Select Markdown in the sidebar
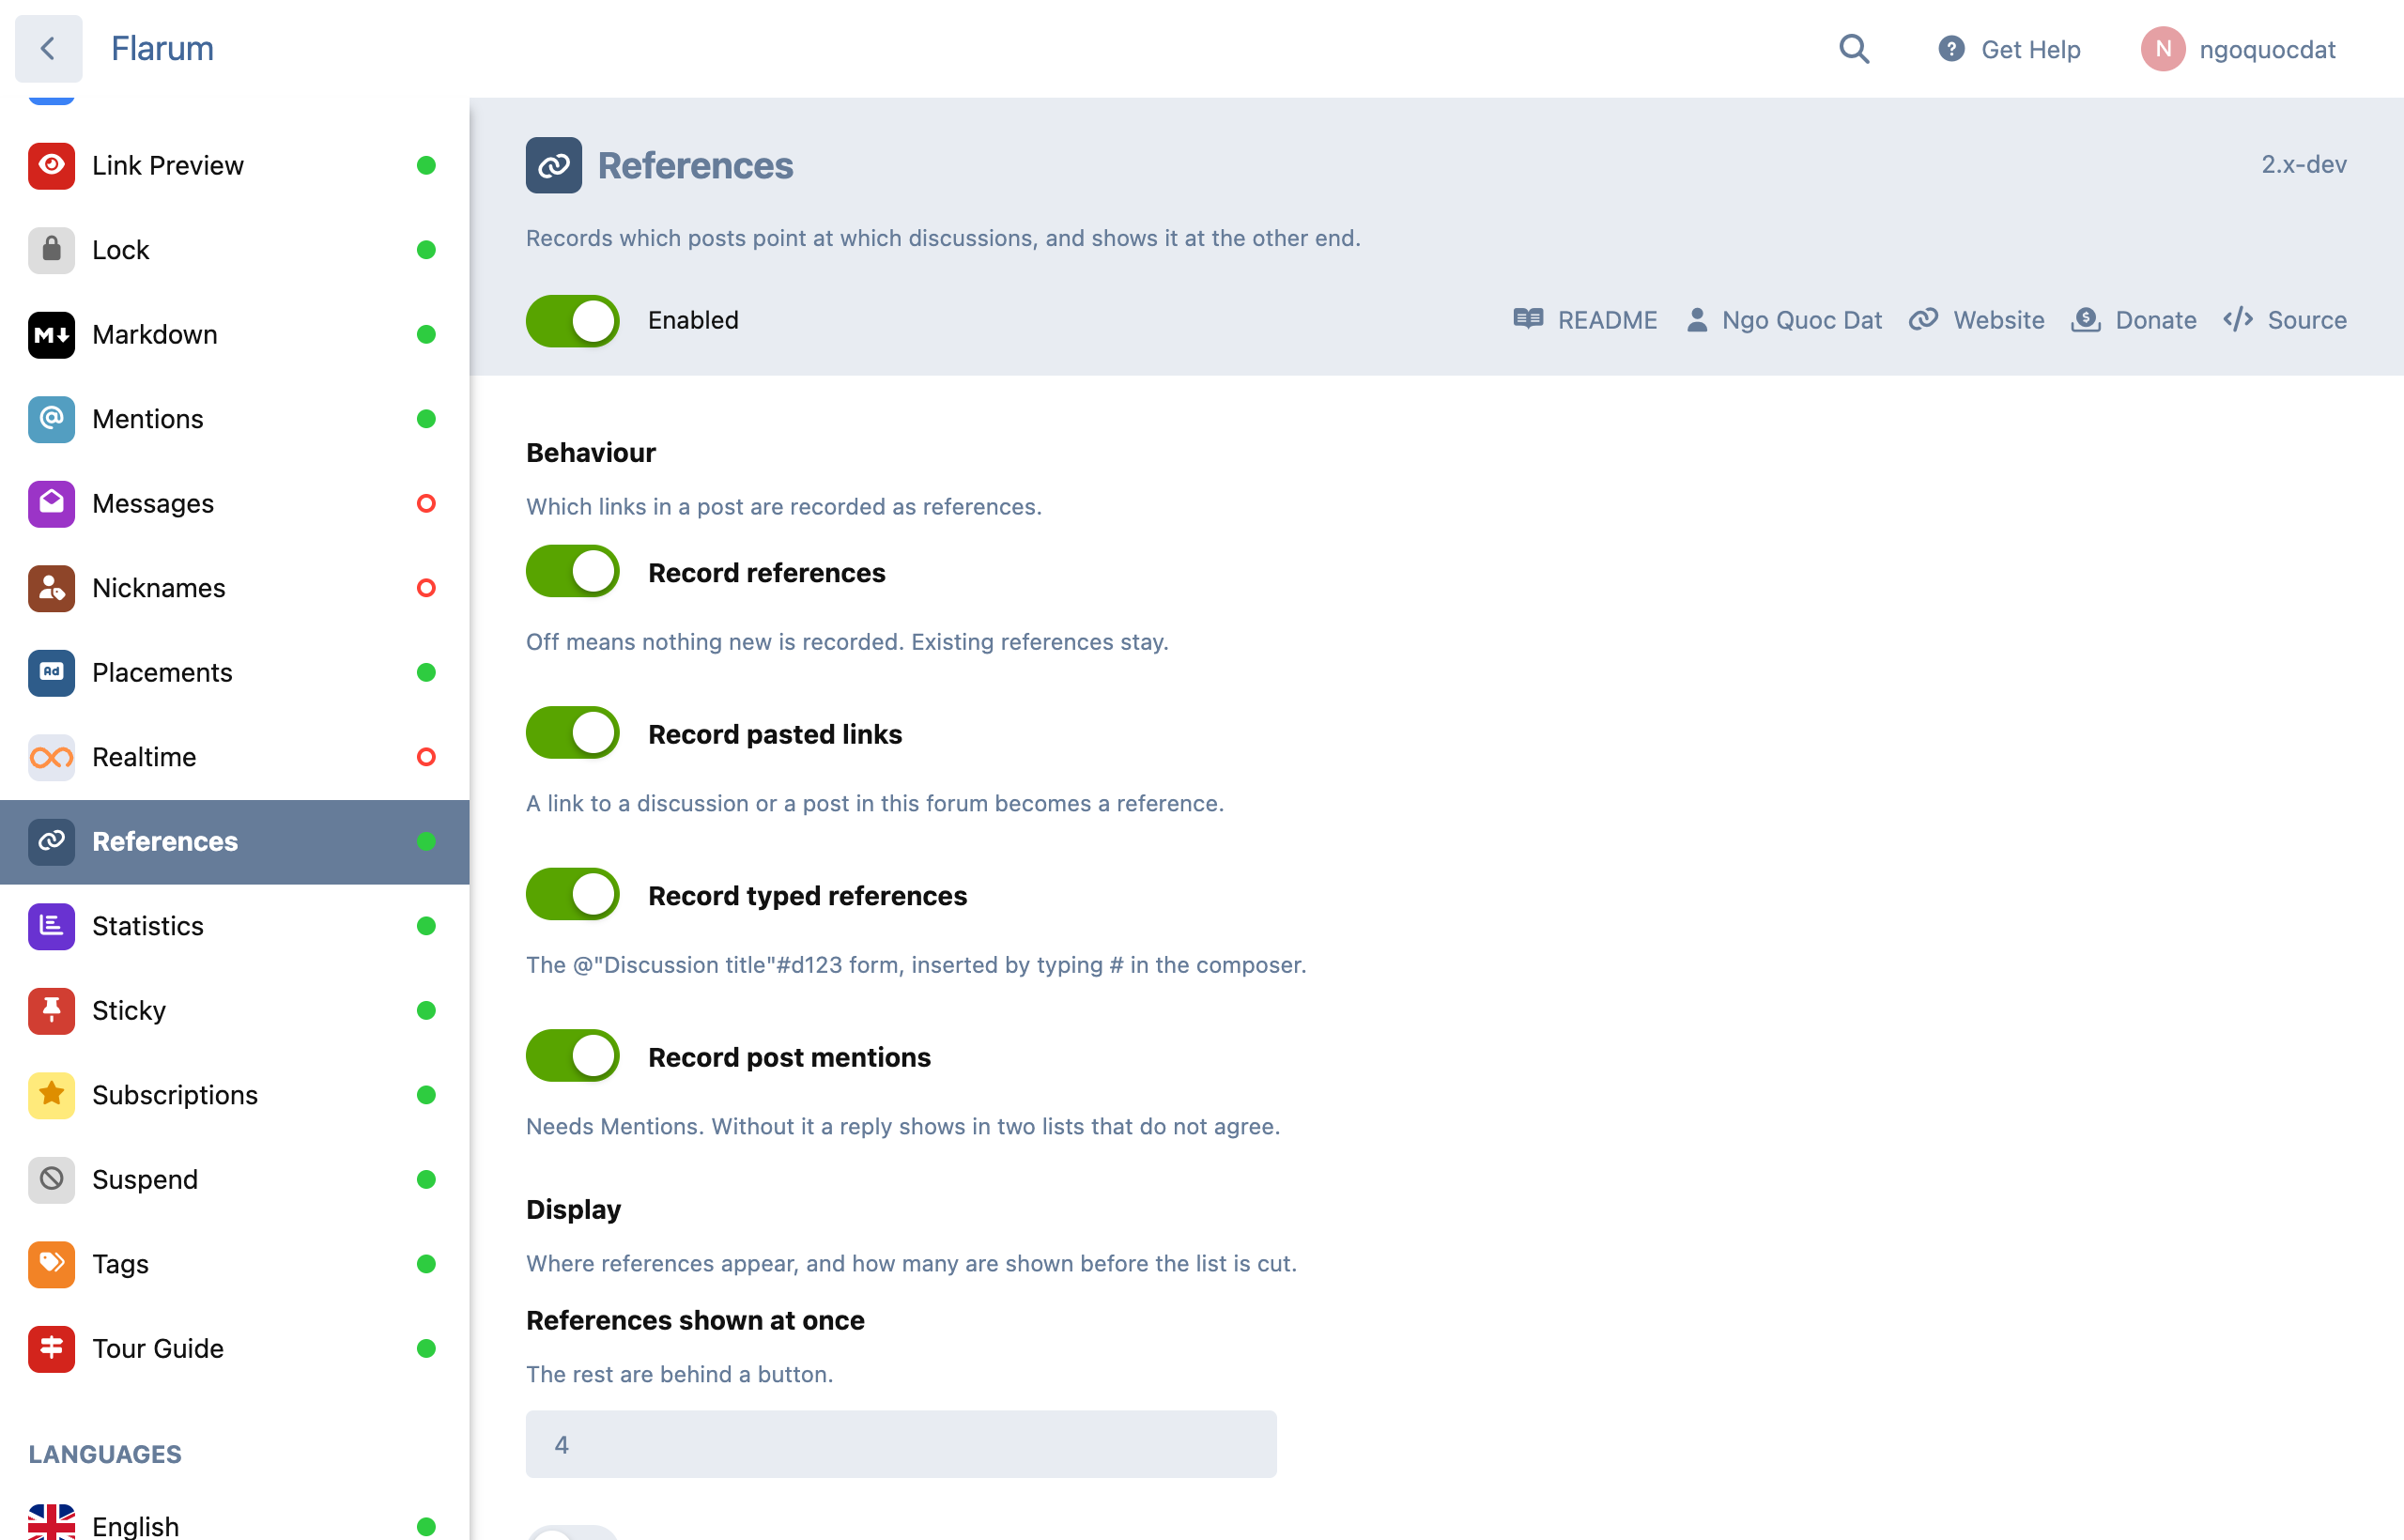Viewport: 2404px width, 1540px height. 234,334
